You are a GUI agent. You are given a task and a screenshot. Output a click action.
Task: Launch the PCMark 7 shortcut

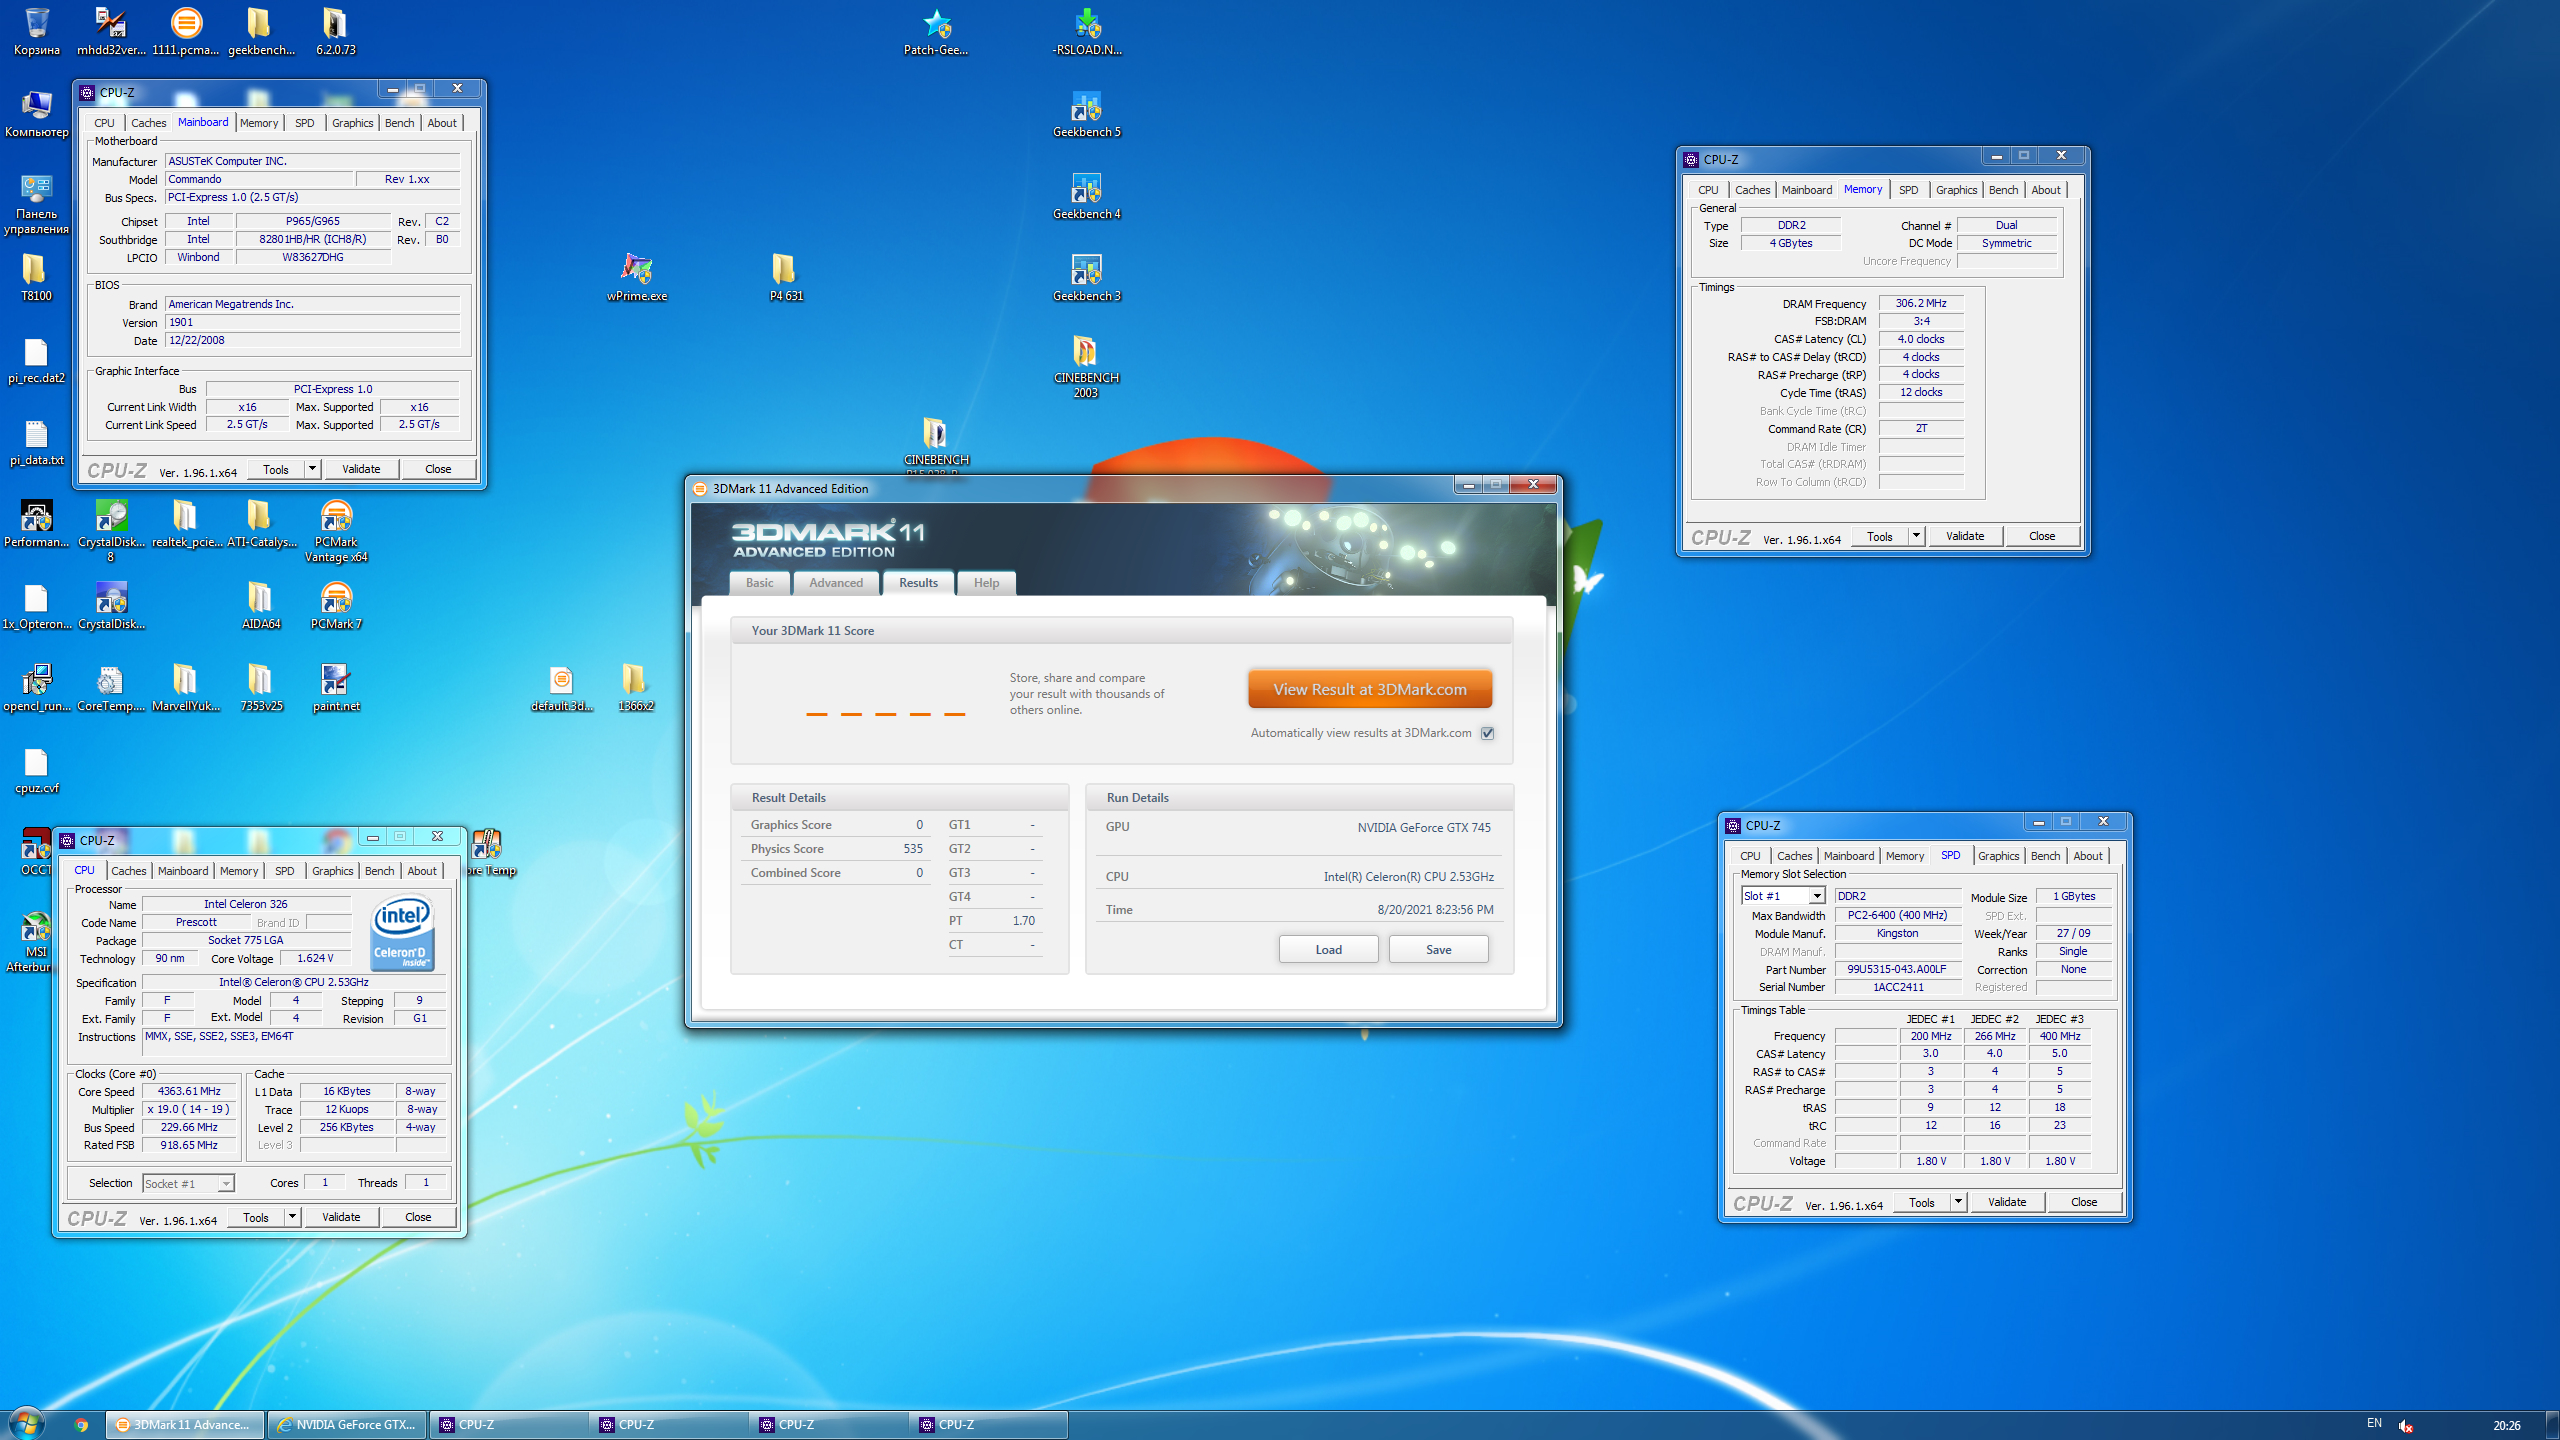[336, 605]
